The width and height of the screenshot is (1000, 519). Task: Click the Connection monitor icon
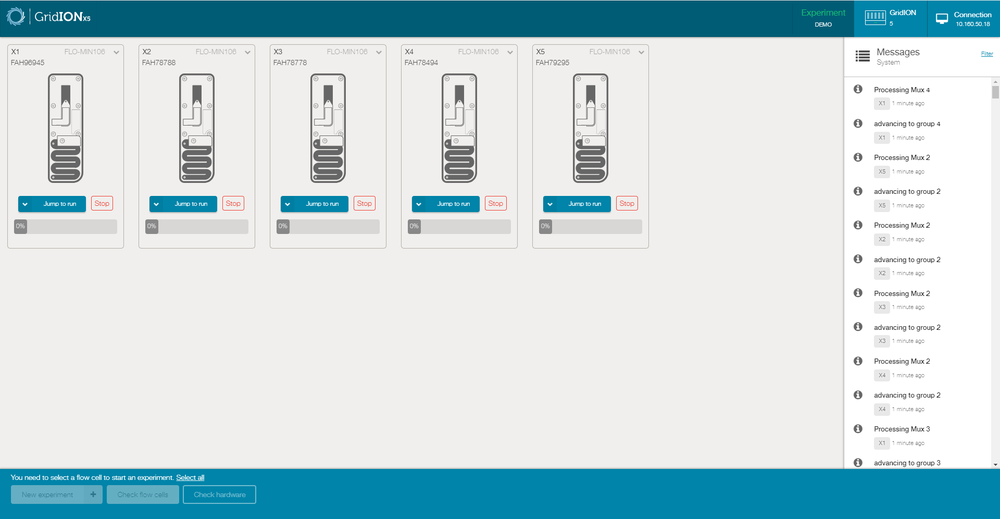click(x=941, y=18)
